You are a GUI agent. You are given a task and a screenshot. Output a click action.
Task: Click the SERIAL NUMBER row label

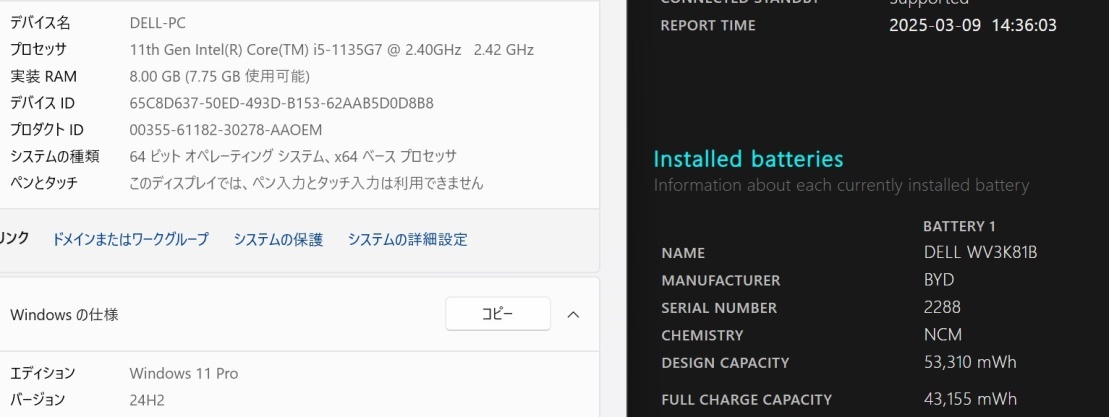[719, 308]
